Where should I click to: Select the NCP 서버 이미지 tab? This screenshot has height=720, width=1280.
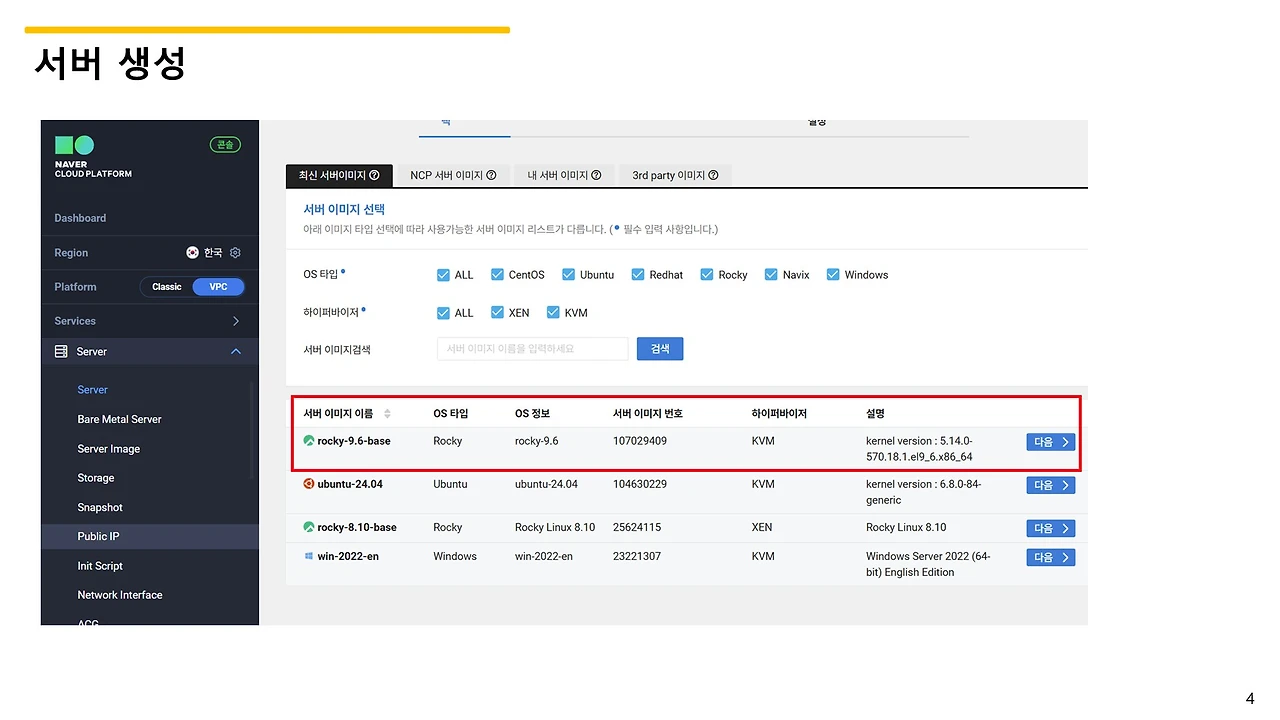pos(454,175)
